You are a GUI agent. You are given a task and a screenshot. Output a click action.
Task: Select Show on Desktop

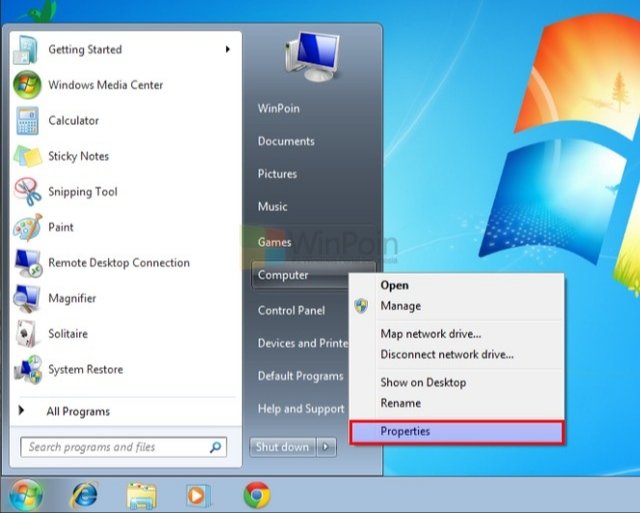click(456, 382)
